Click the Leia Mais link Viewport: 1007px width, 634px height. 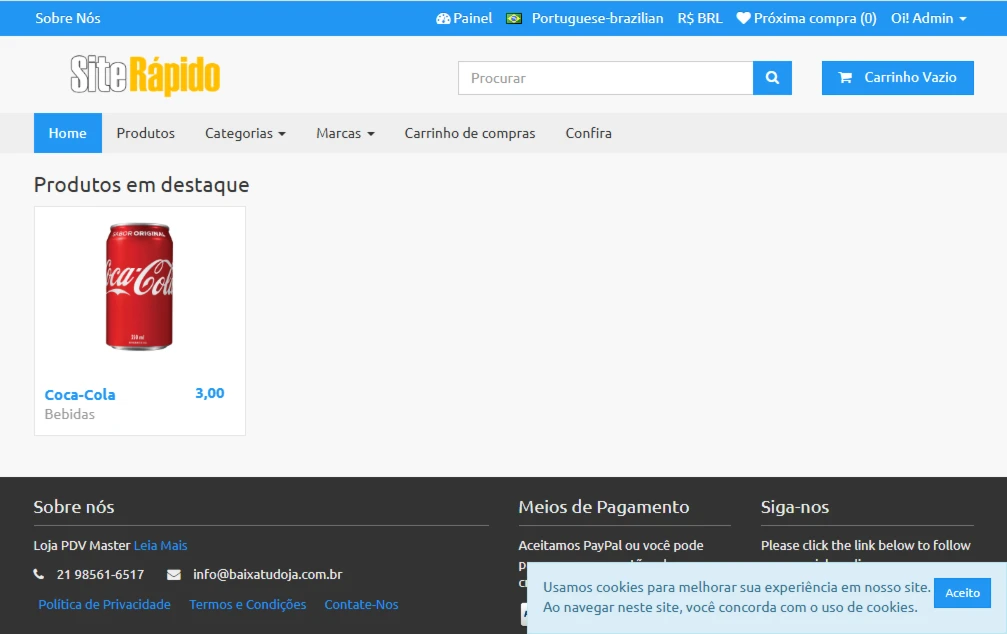point(160,545)
